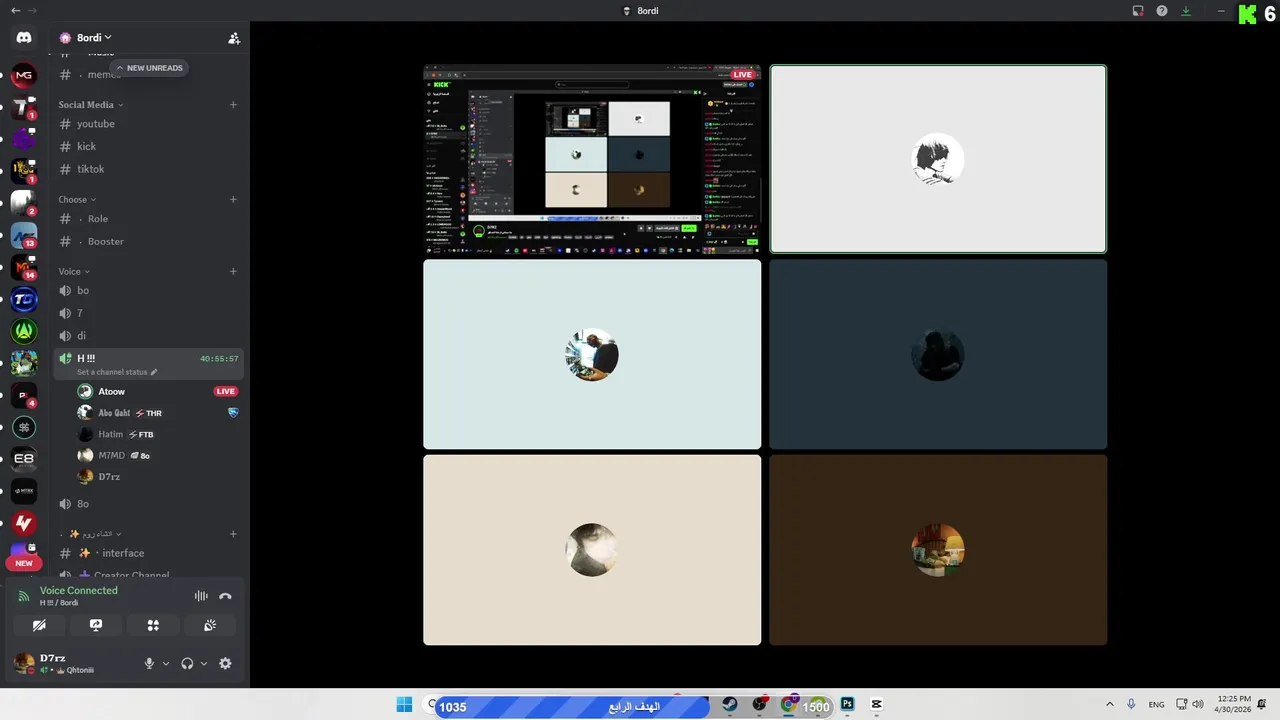Open the soundboard icon
This screenshot has width=1280, height=720.
pyautogui.click(x=210, y=625)
